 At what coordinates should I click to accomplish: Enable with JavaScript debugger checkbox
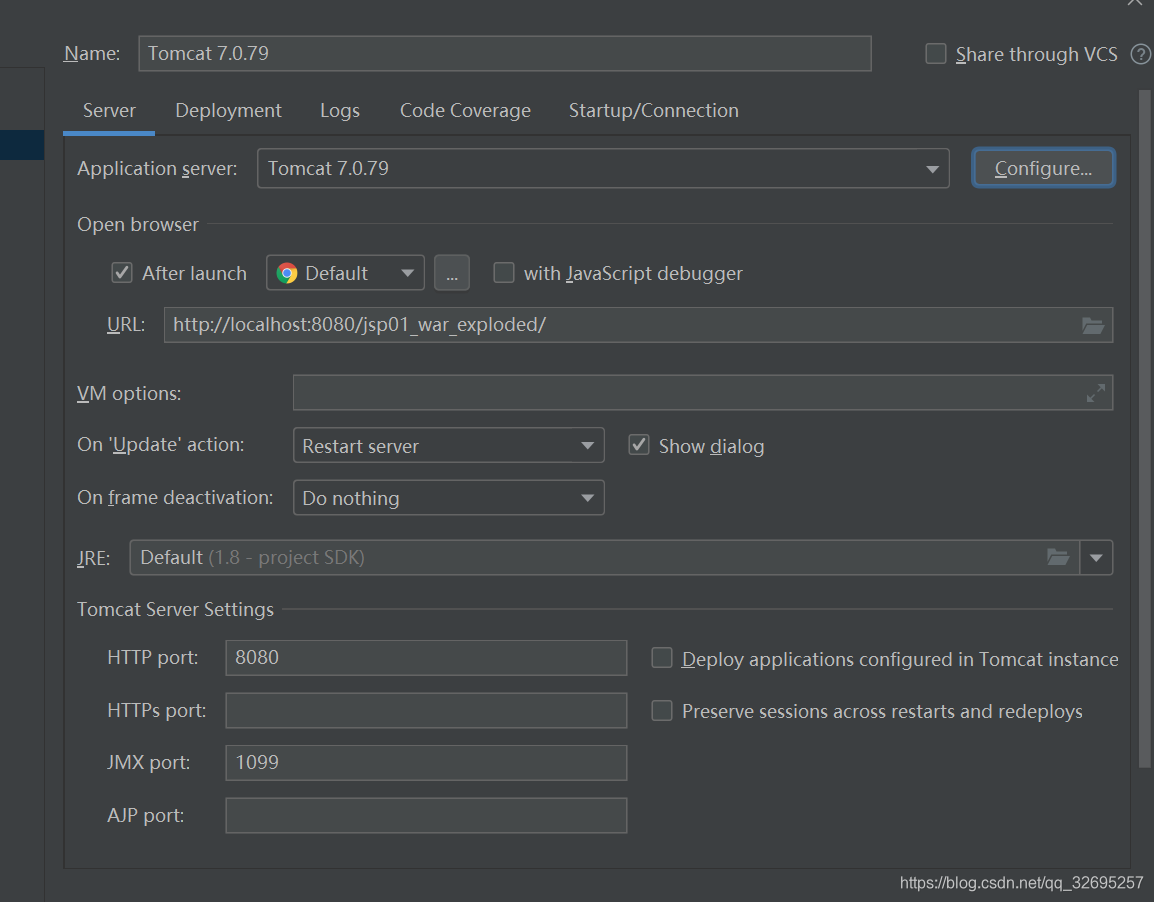point(503,273)
